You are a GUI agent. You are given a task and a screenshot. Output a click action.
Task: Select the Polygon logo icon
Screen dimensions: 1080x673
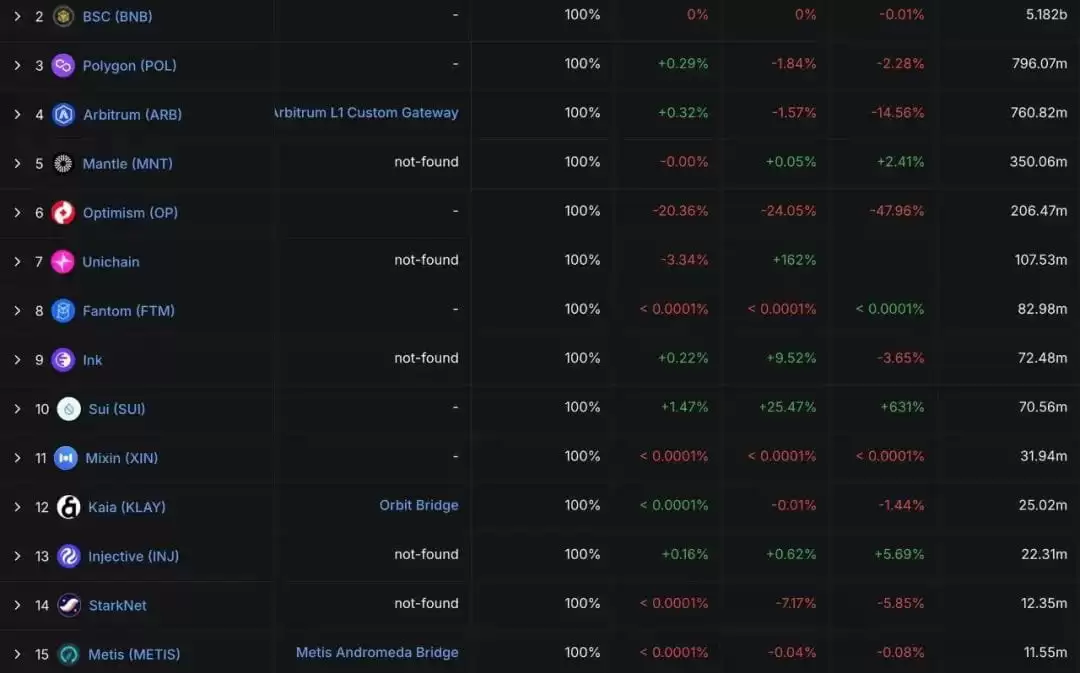tap(63, 65)
